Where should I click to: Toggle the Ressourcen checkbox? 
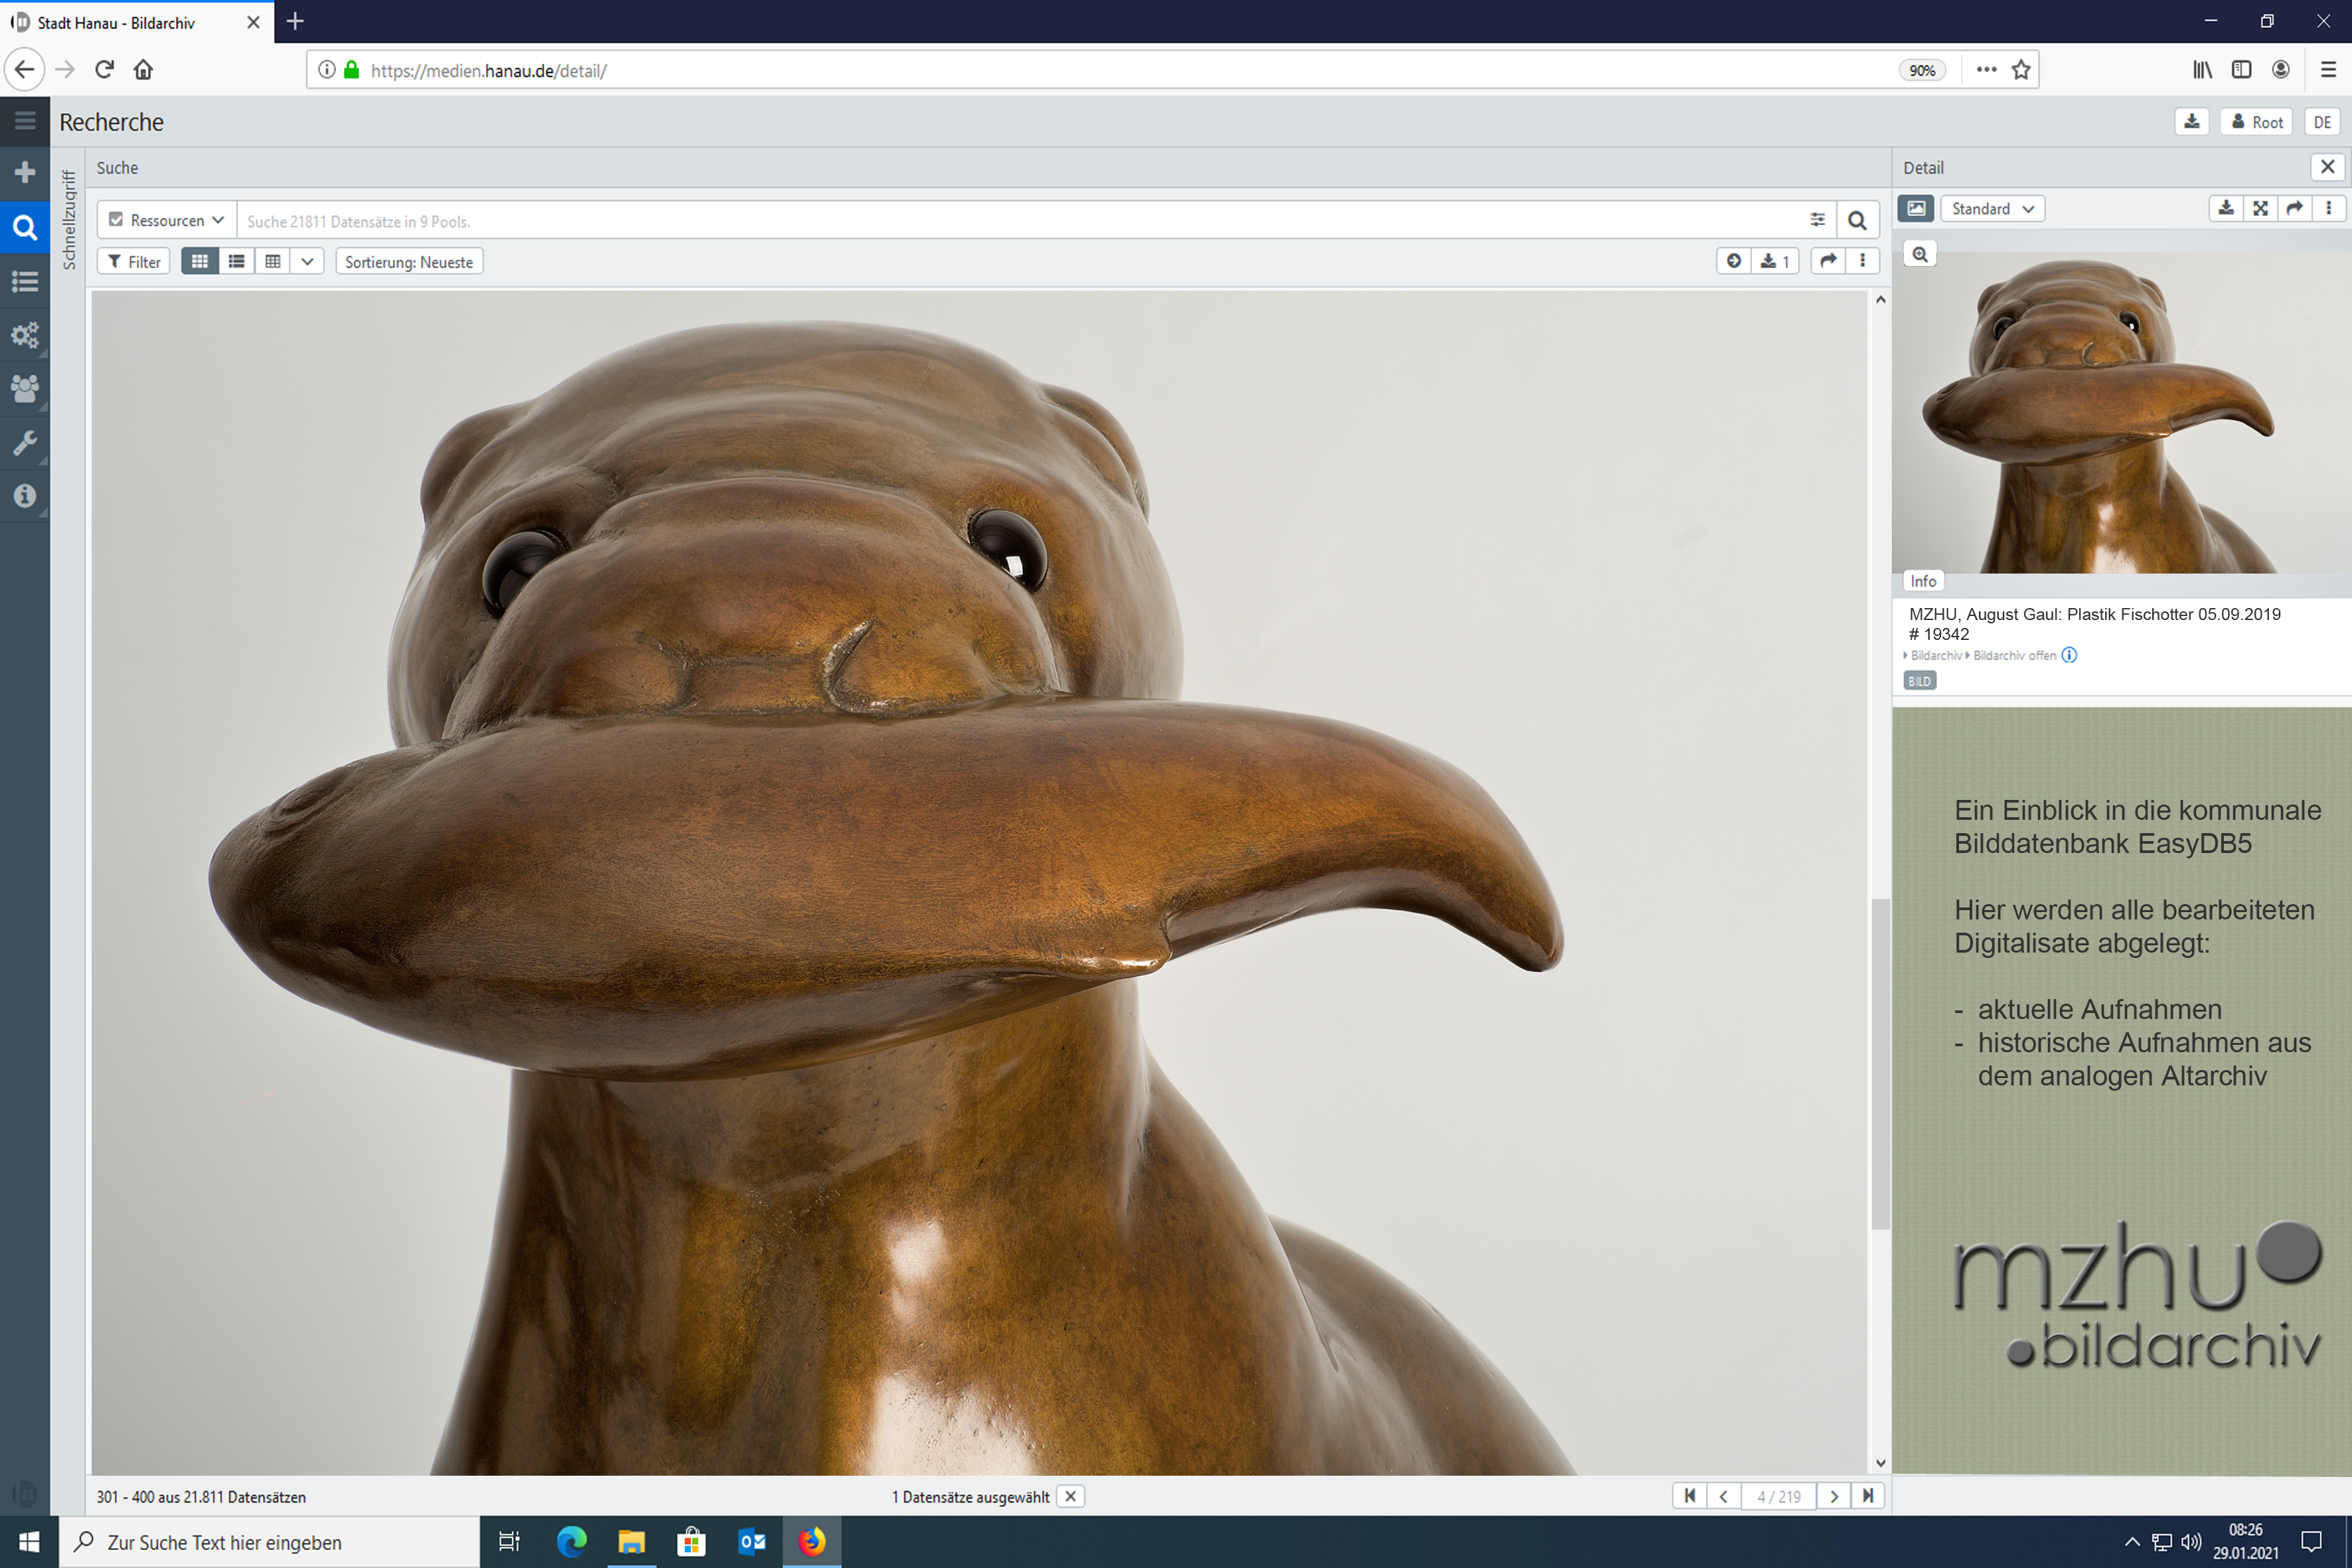116,220
